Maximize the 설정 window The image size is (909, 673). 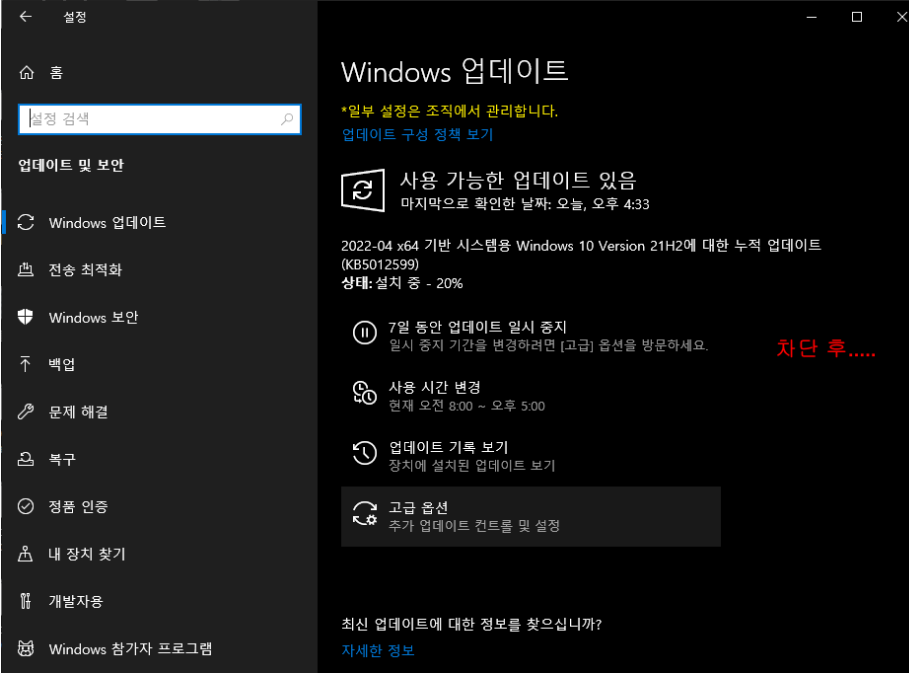point(857,17)
